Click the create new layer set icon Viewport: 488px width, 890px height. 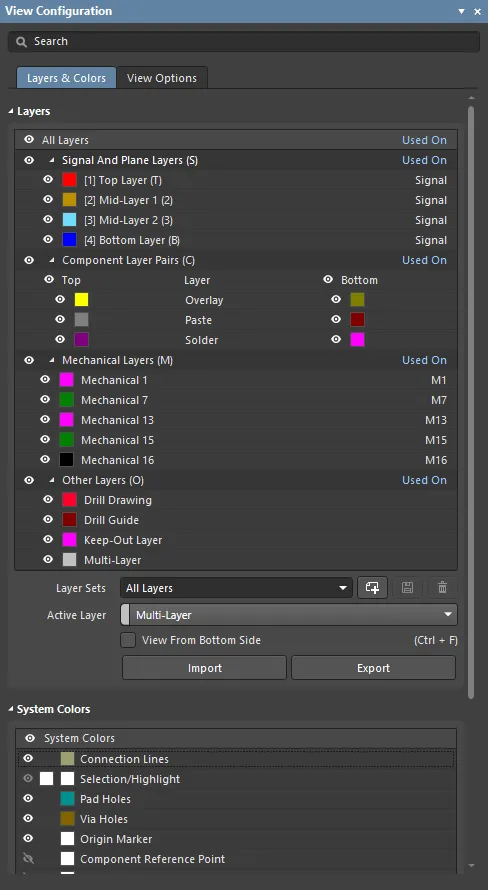(x=372, y=588)
